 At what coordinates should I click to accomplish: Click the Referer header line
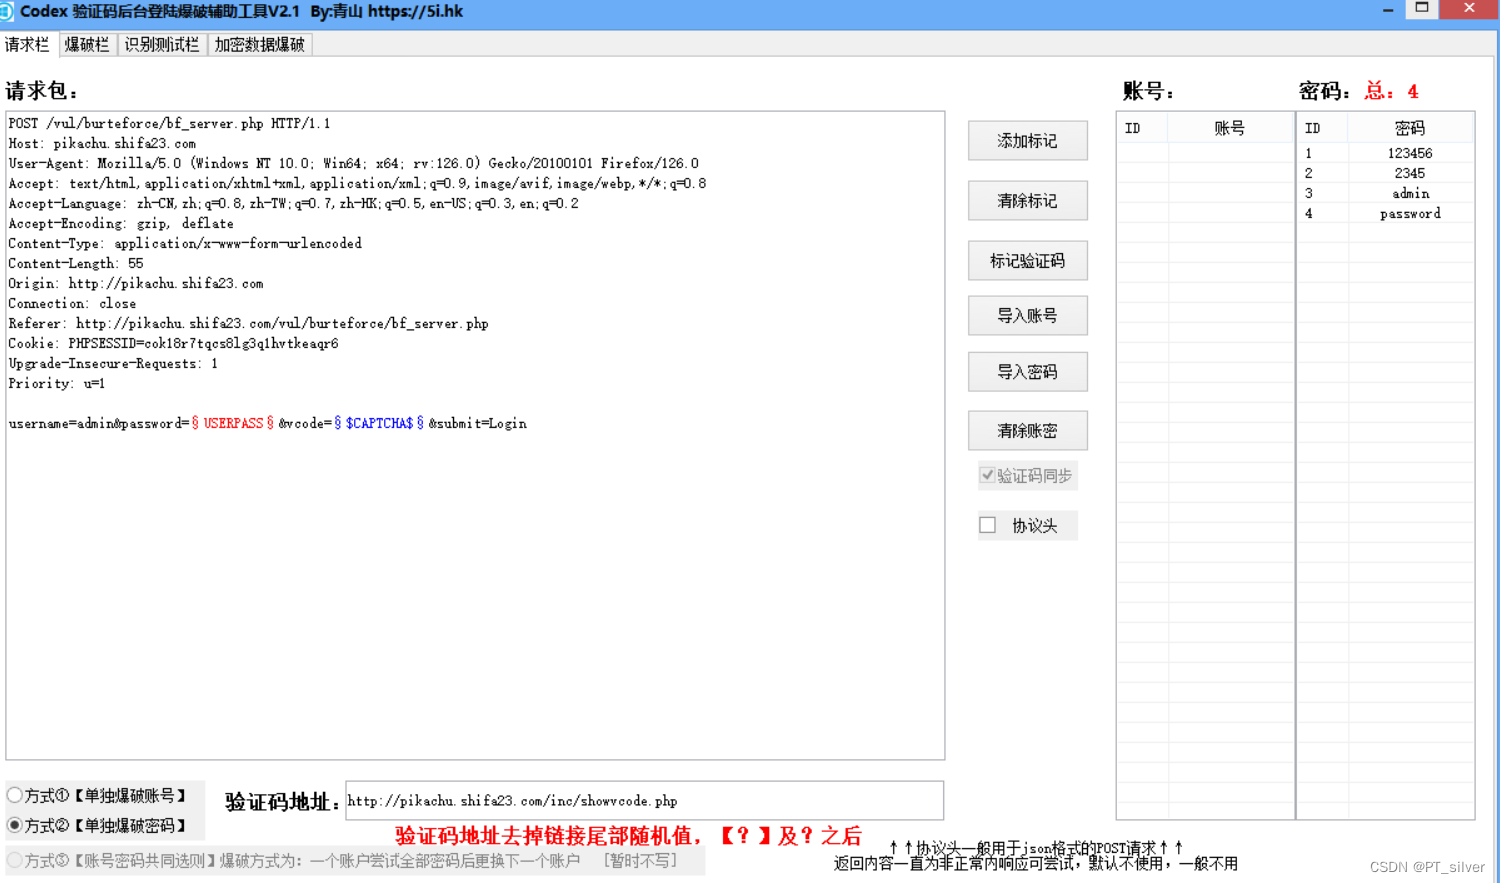(248, 324)
